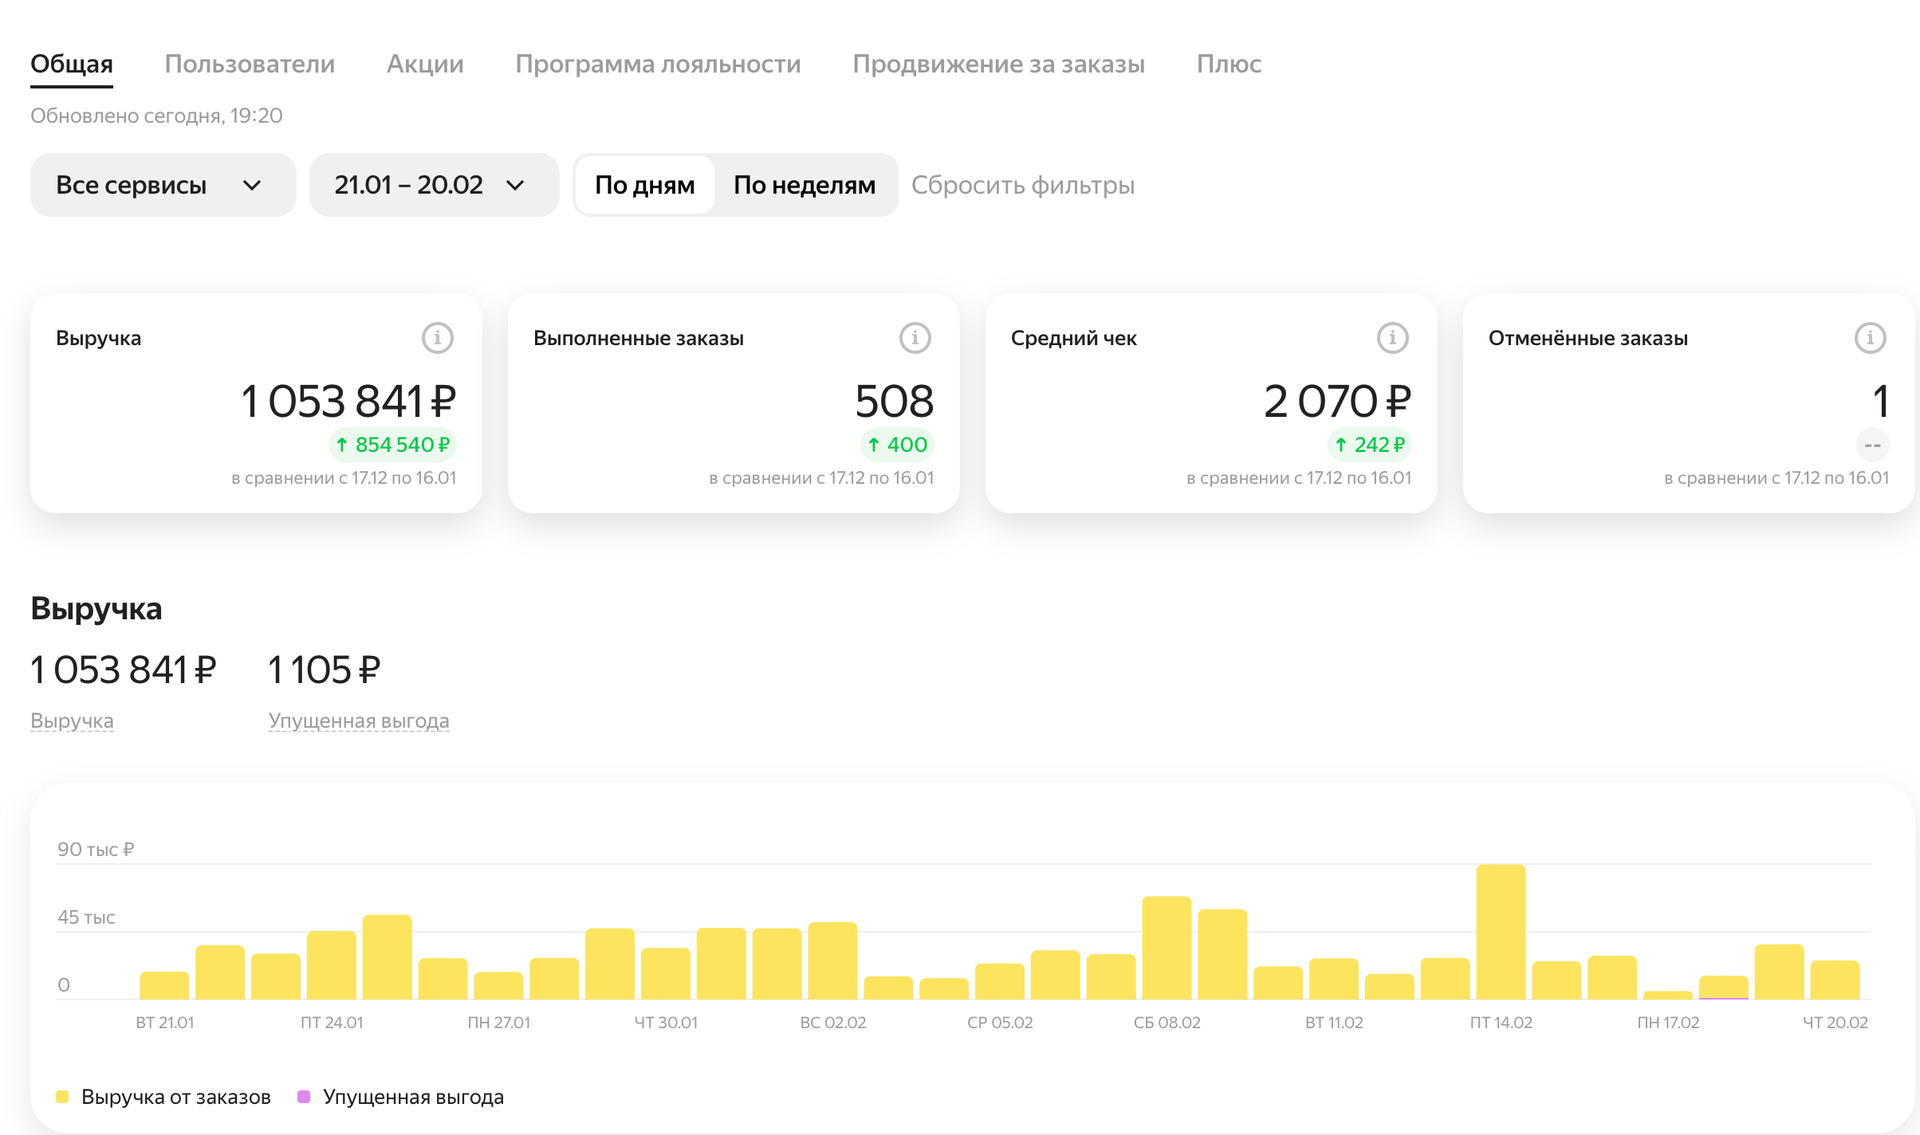This screenshot has width=1920, height=1135.
Task: Select the По неделям view toggle
Action: 805,185
